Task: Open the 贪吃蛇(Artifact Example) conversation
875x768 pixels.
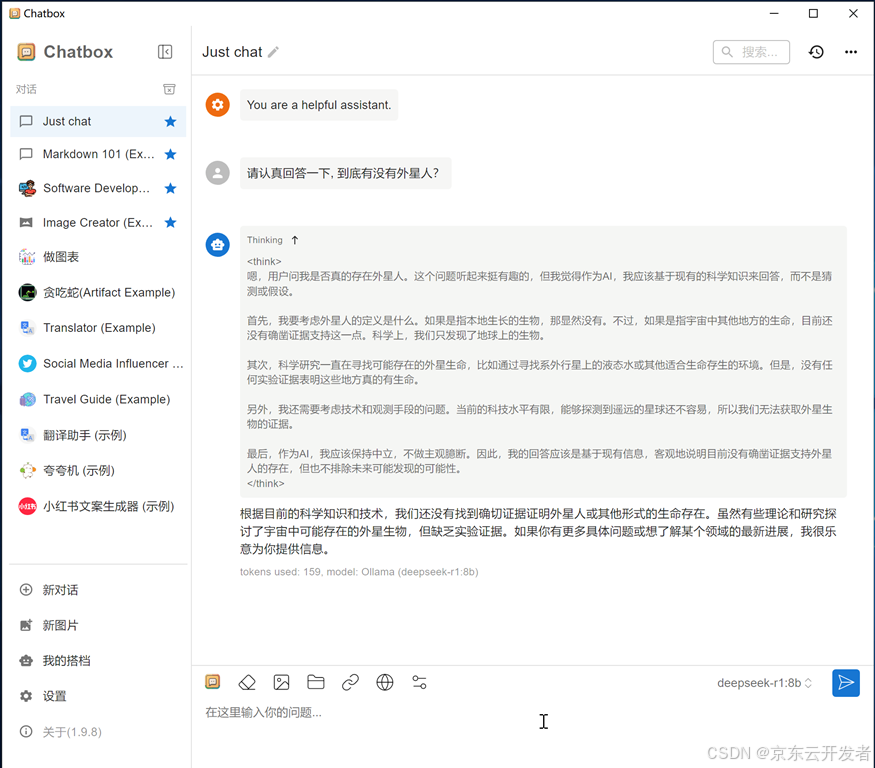Action: pyautogui.click(x=98, y=292)
